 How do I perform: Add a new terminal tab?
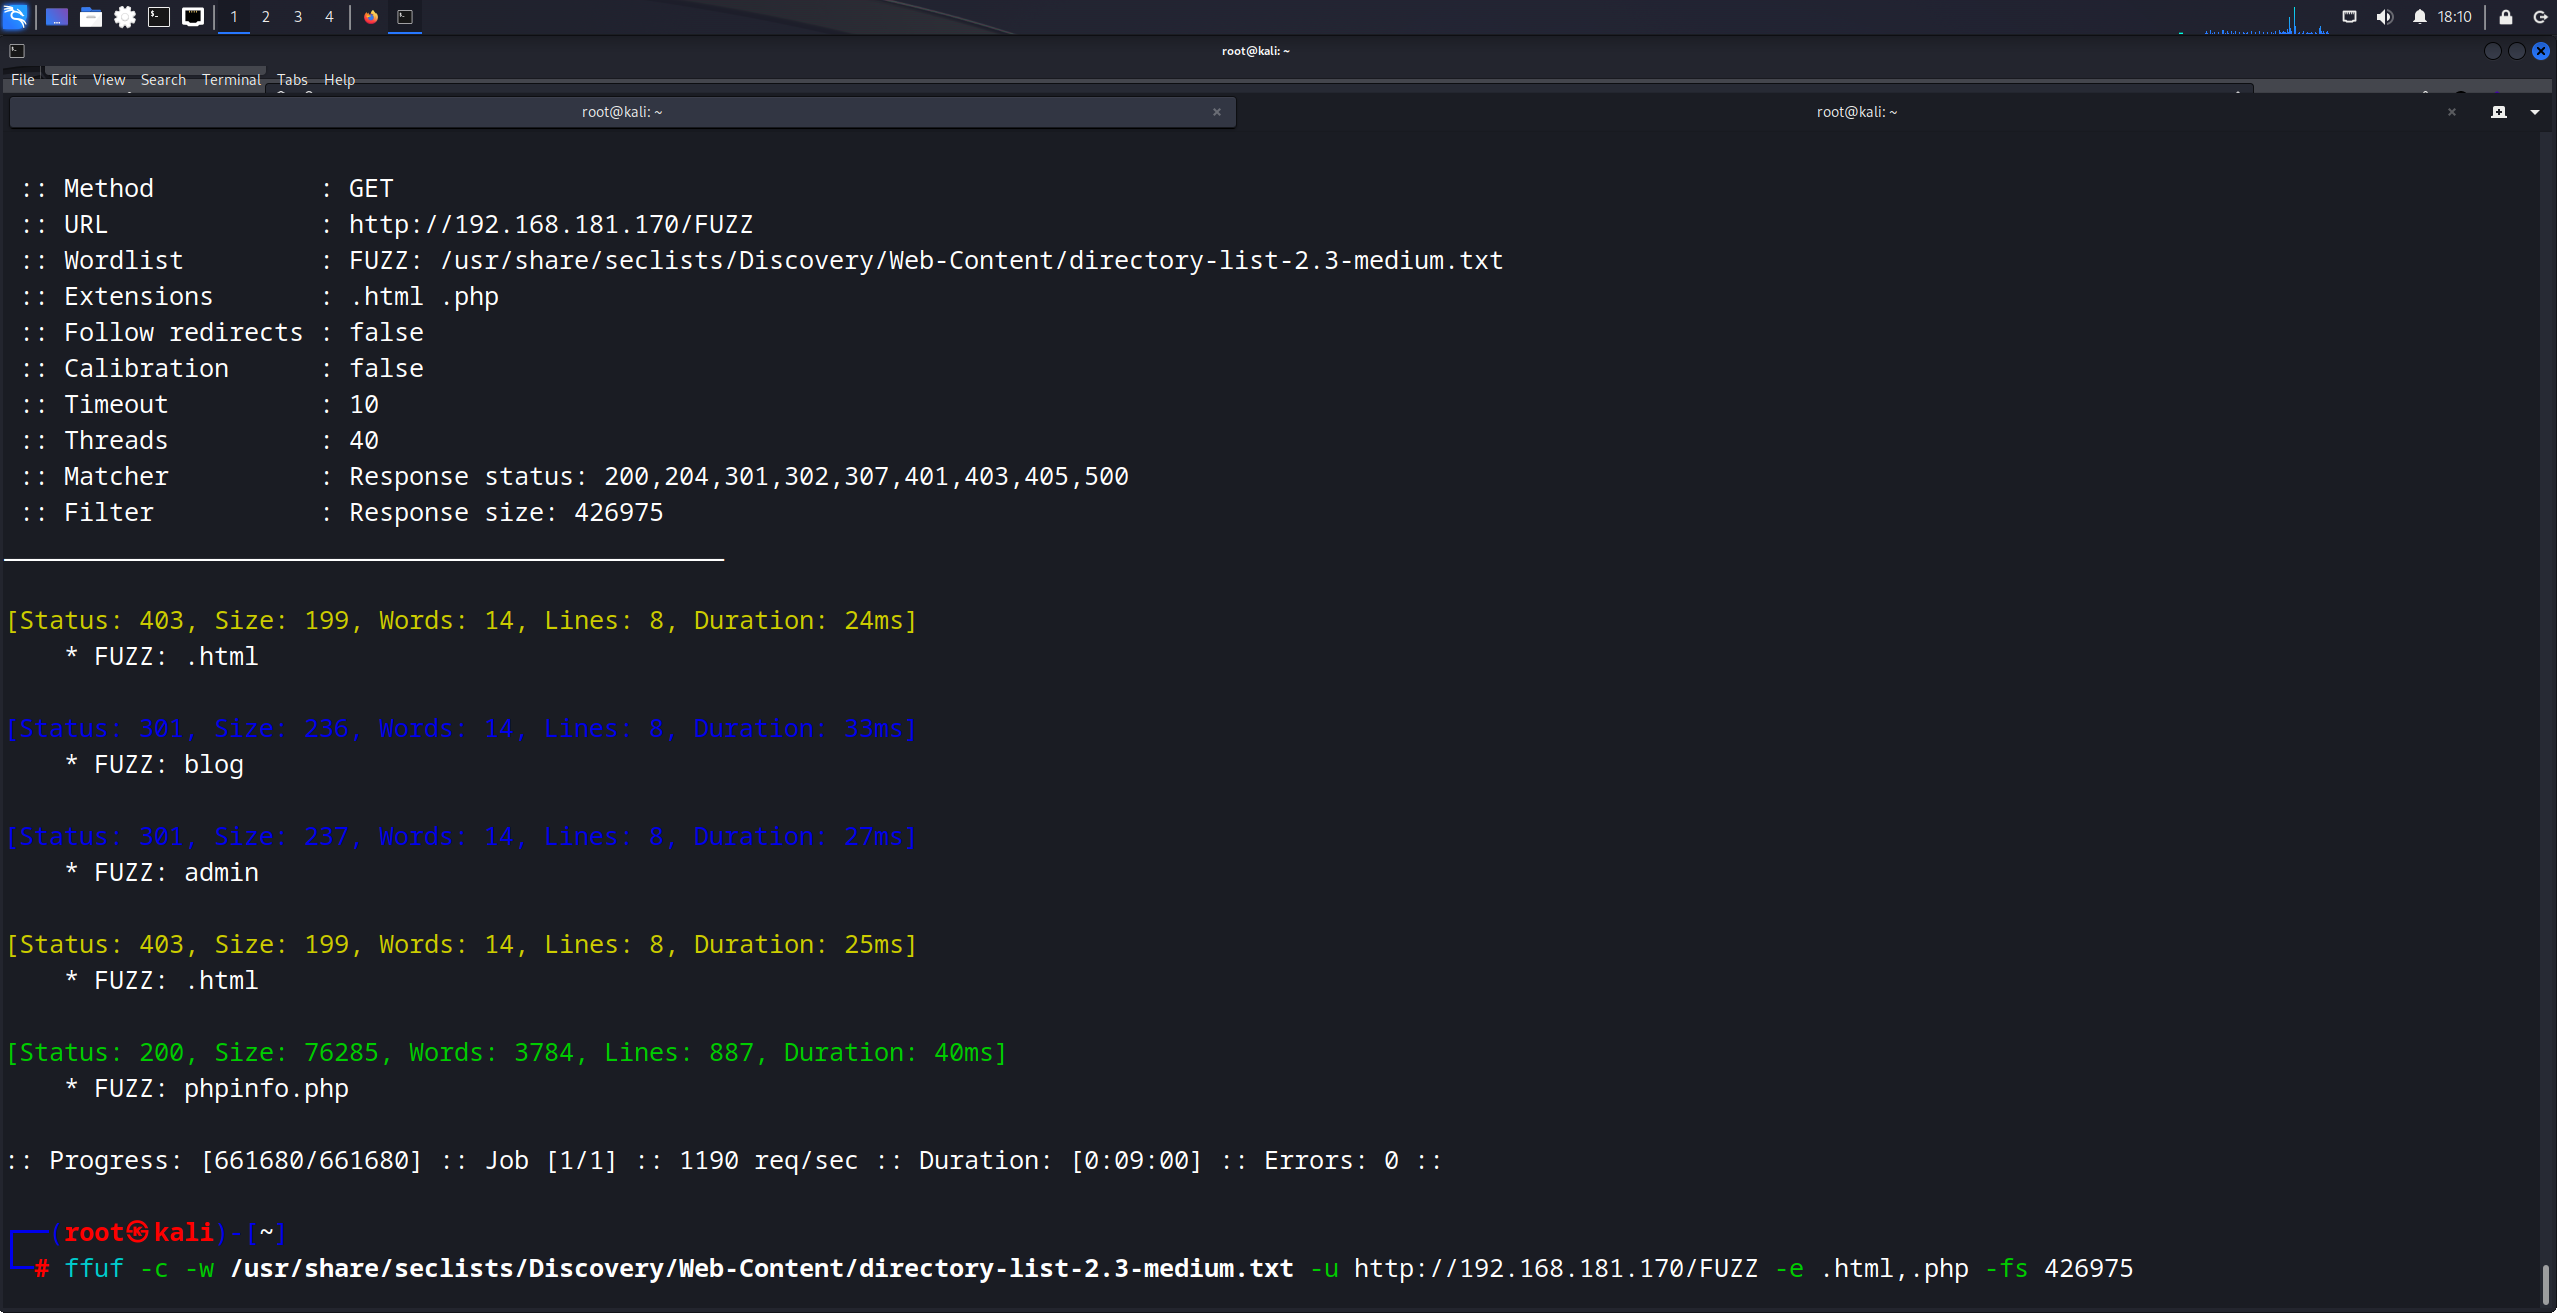tap(2499, 112)
